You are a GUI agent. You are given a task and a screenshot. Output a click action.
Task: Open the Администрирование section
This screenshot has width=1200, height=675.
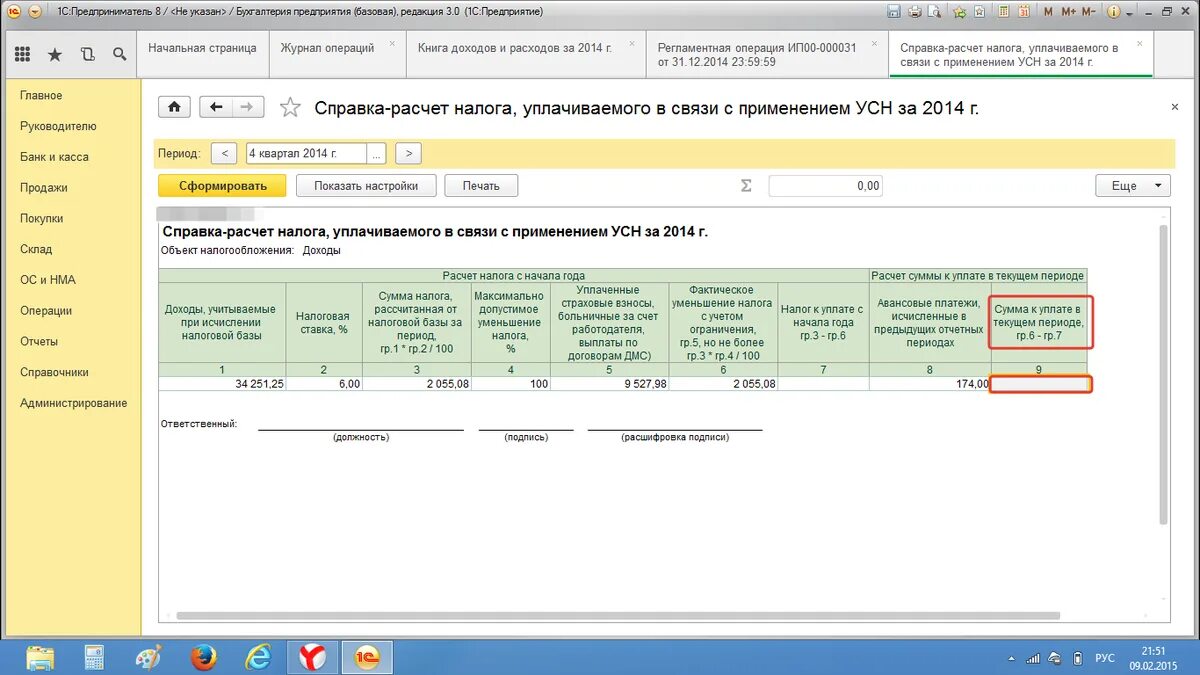(x=74, y=403)
